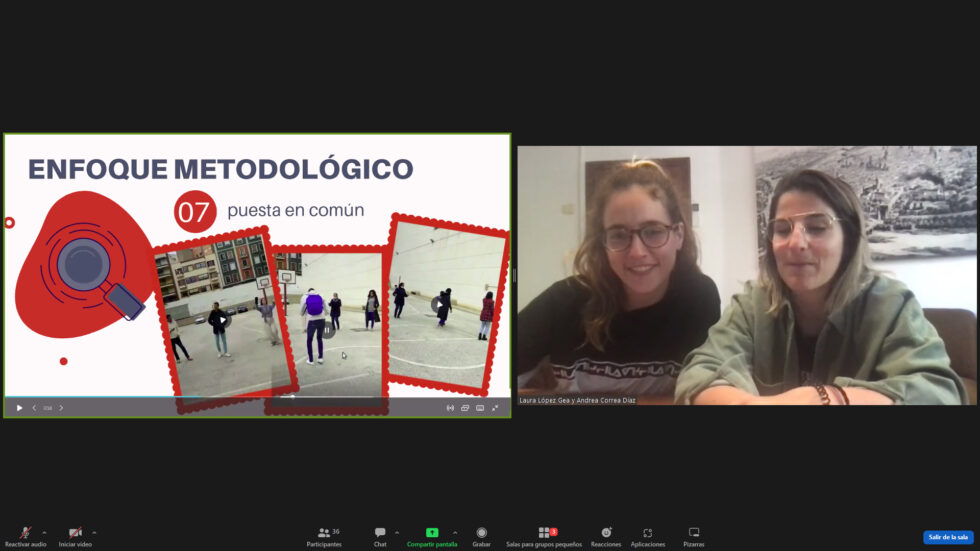Open the Aplicaciones panel

(x=647, y=534)
